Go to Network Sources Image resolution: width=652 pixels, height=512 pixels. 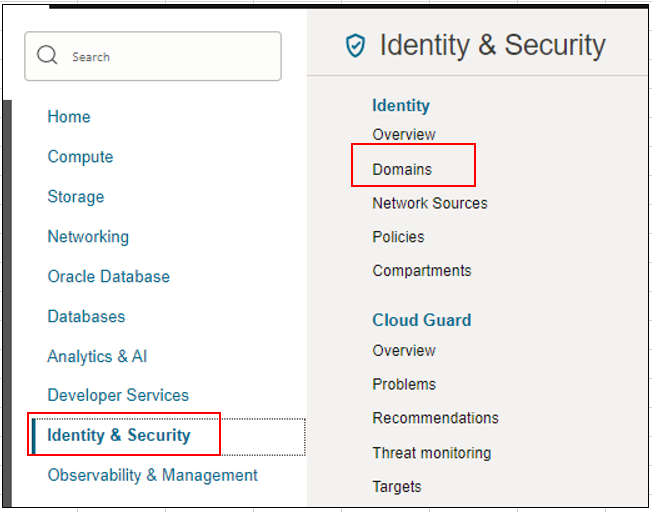(430, 203)
